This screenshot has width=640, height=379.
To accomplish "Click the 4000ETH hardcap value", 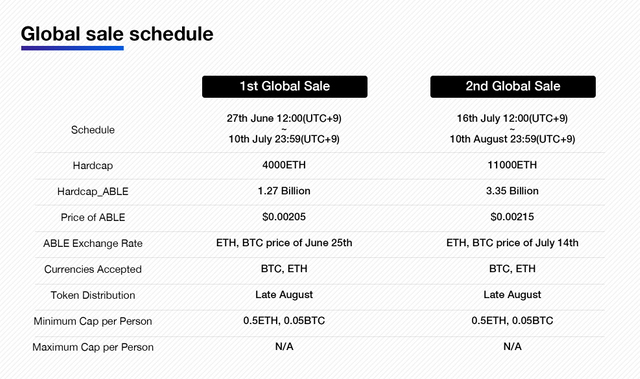I will (284, 165).
